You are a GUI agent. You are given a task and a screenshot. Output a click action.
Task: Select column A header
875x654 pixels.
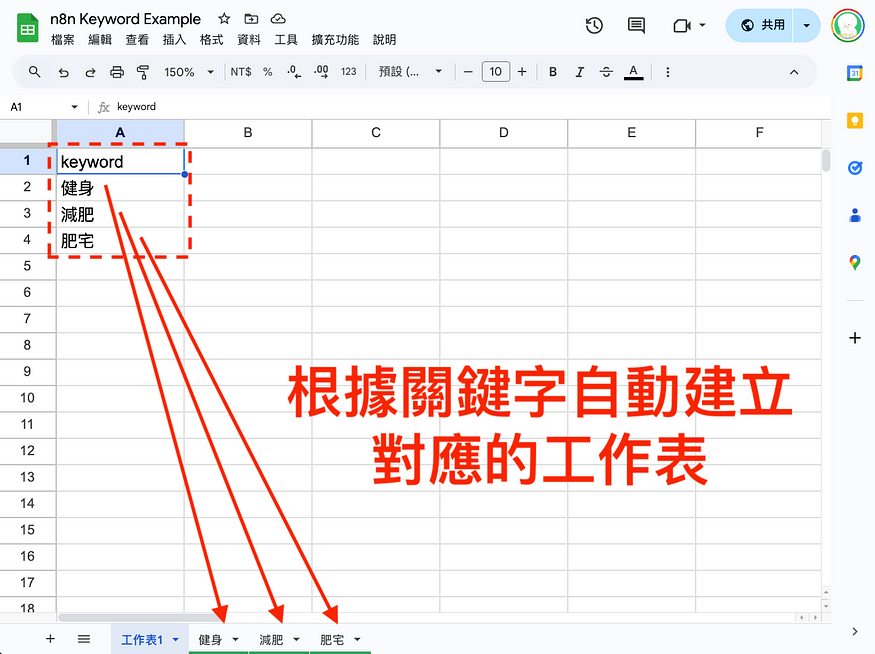(120, 133)
